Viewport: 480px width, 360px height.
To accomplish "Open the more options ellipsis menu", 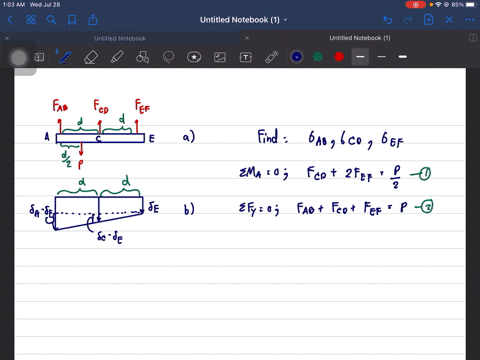I will point(470,20).
